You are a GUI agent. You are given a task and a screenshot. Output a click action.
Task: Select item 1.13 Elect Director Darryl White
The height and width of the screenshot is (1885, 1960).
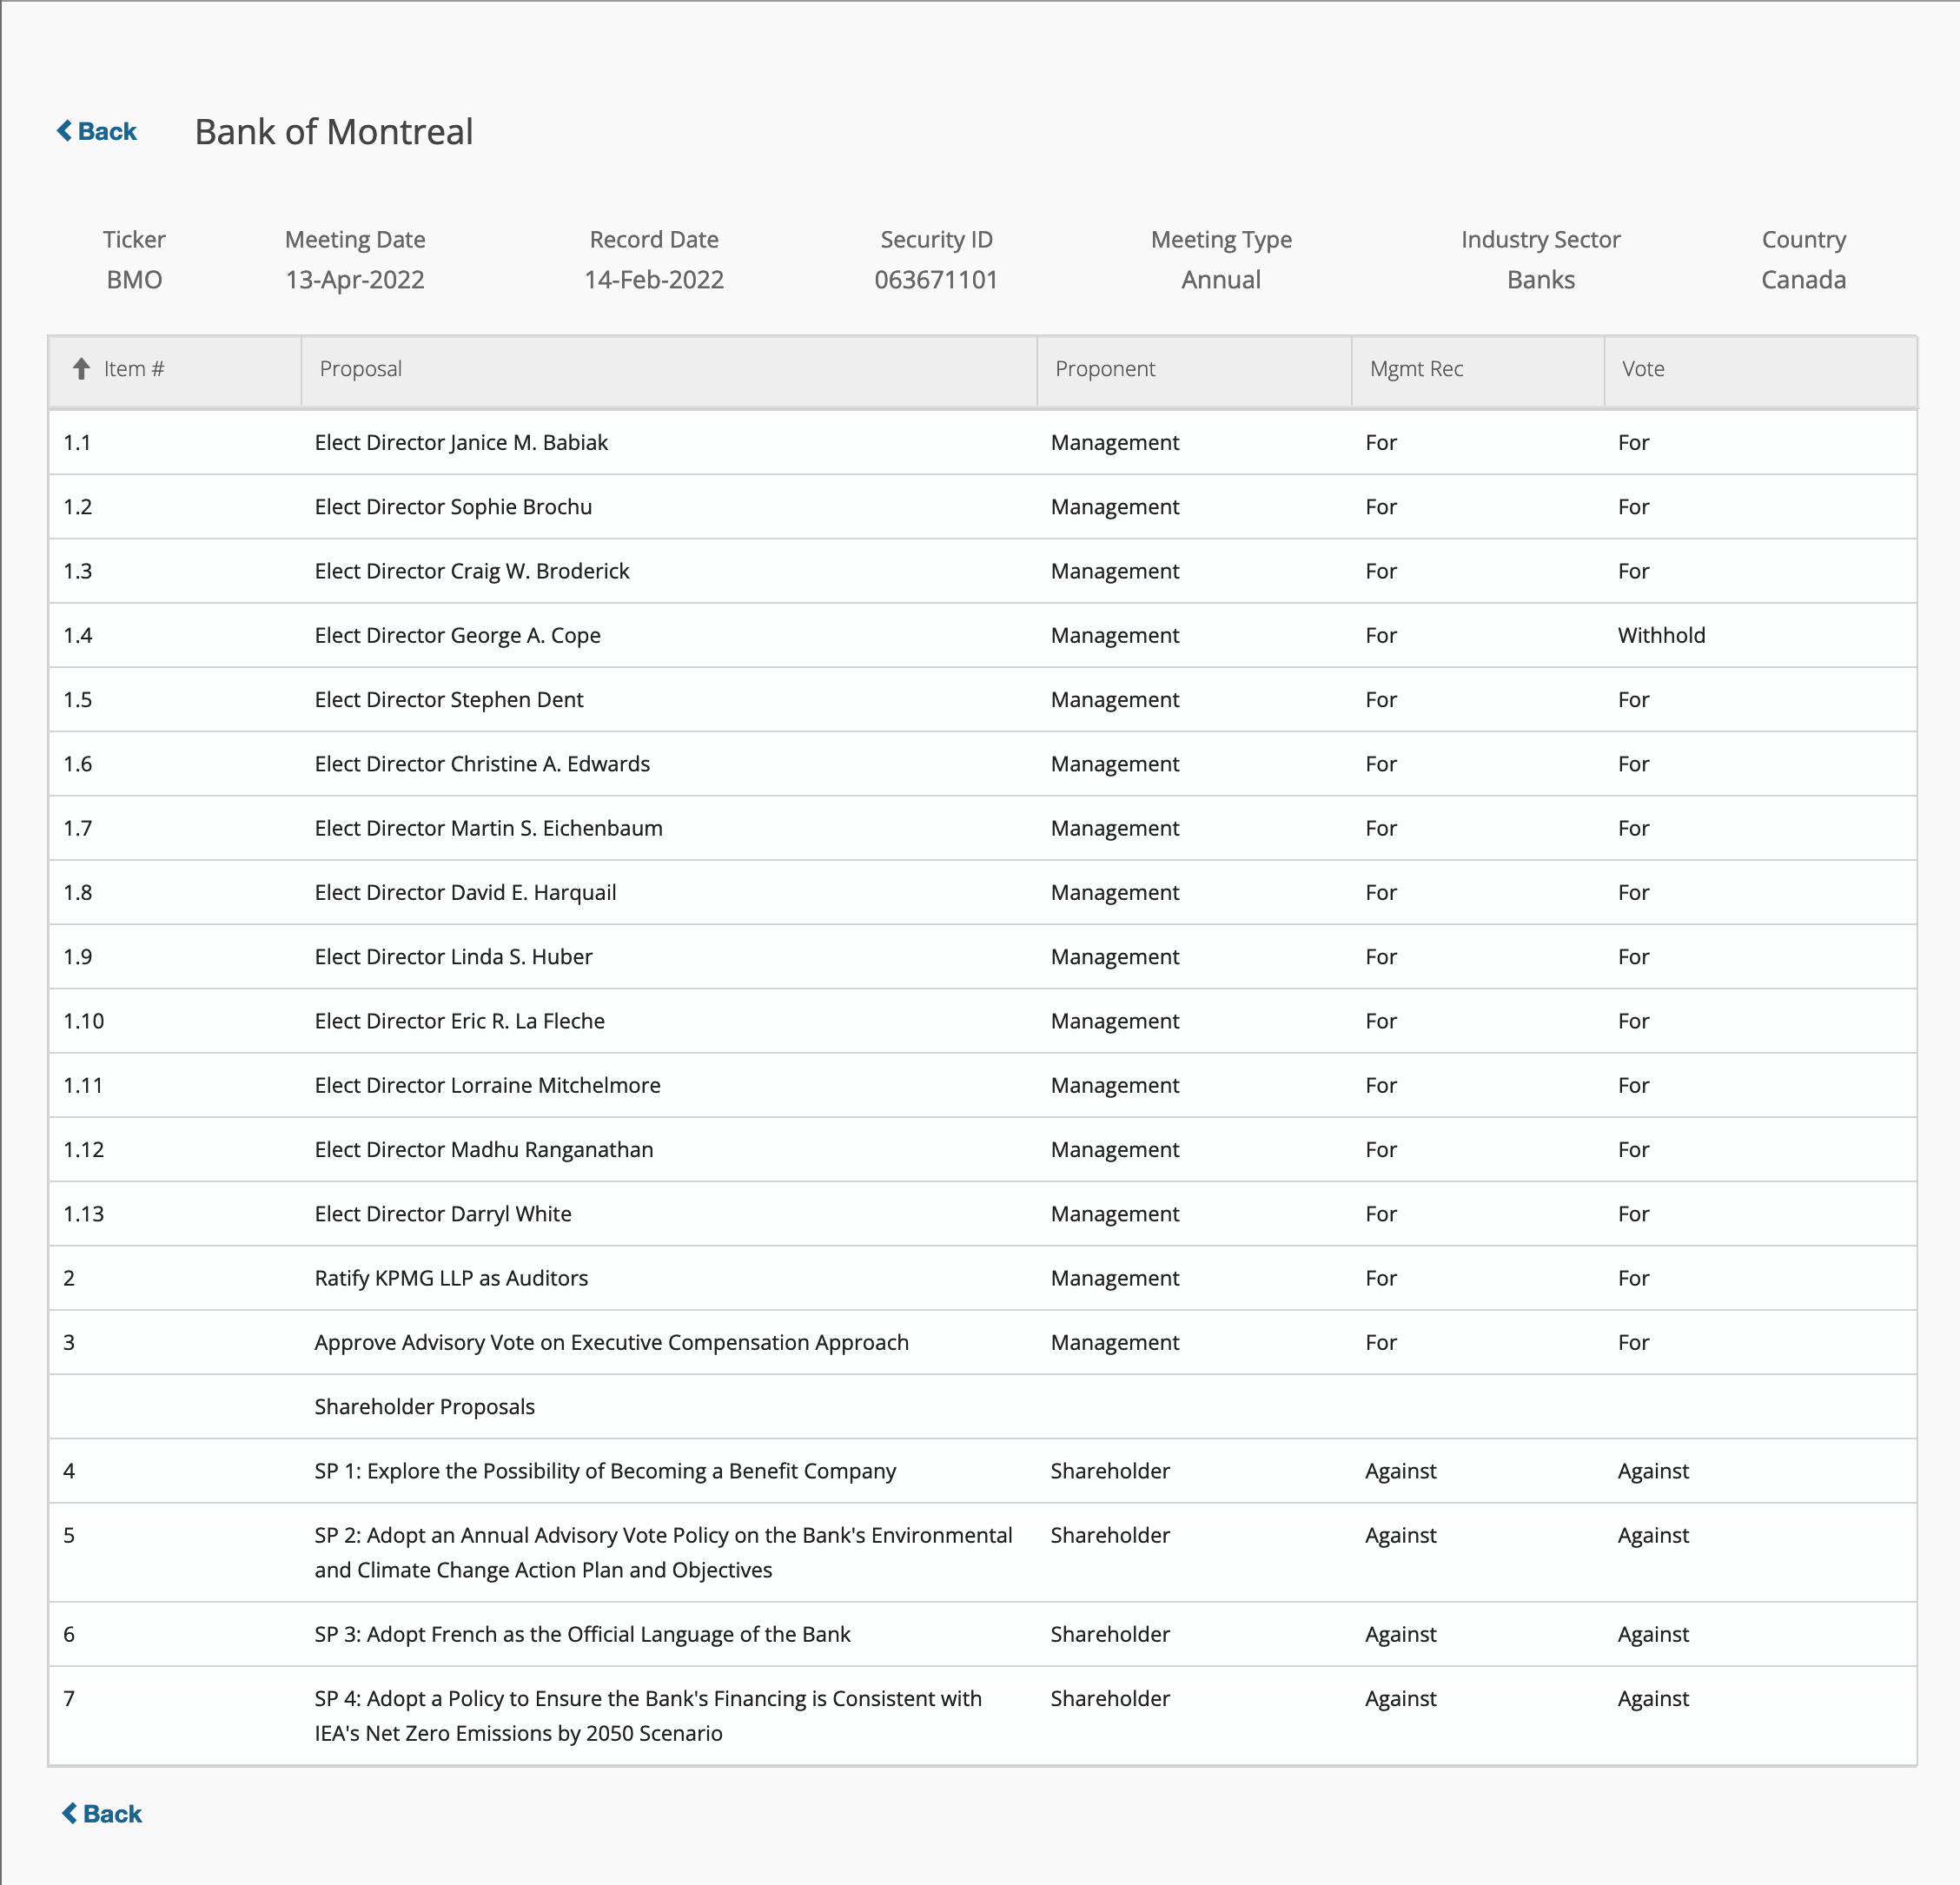[x=443, y=1213]
